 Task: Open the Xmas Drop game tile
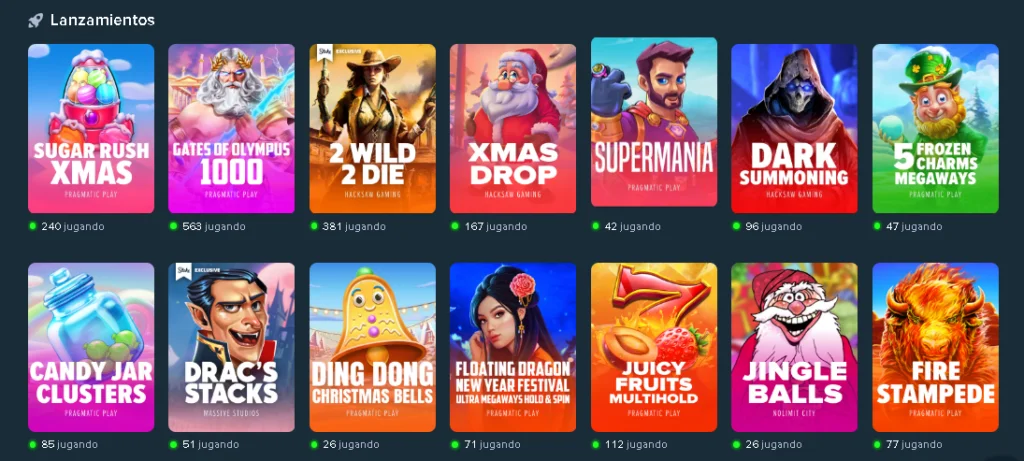pos(513,129)
